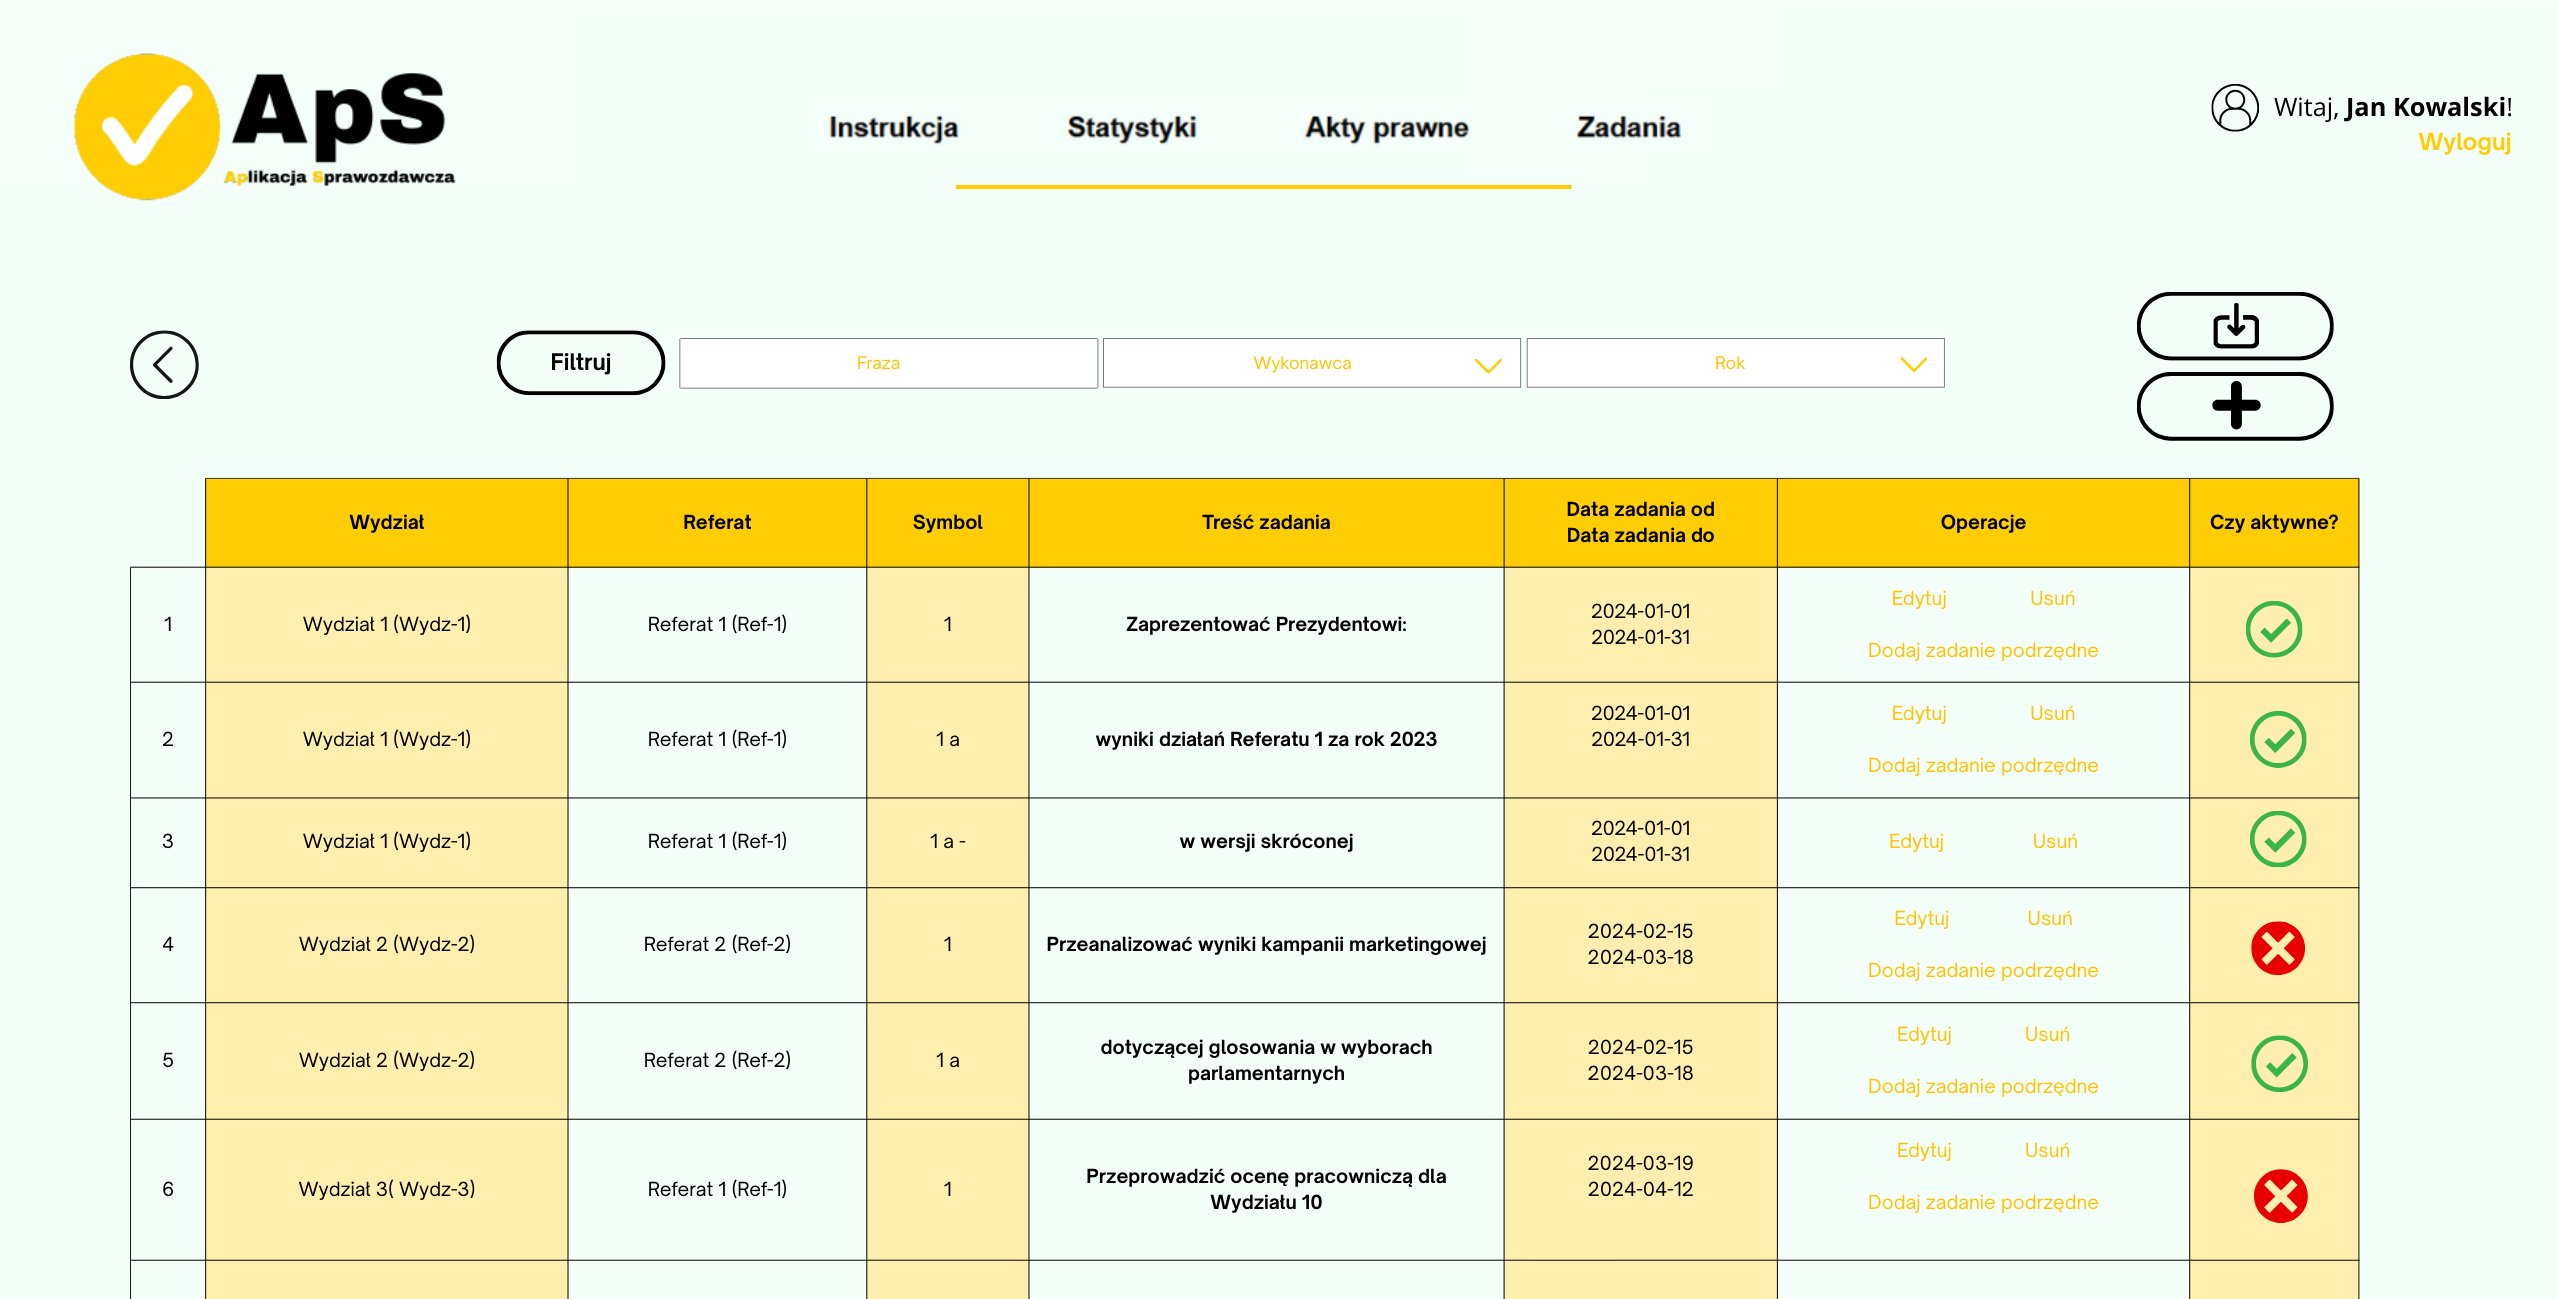The height and width of the screenshot is (1299, 2557).
Task: Click the ApS checkmark logo
Action: click(x=148, y=127)
